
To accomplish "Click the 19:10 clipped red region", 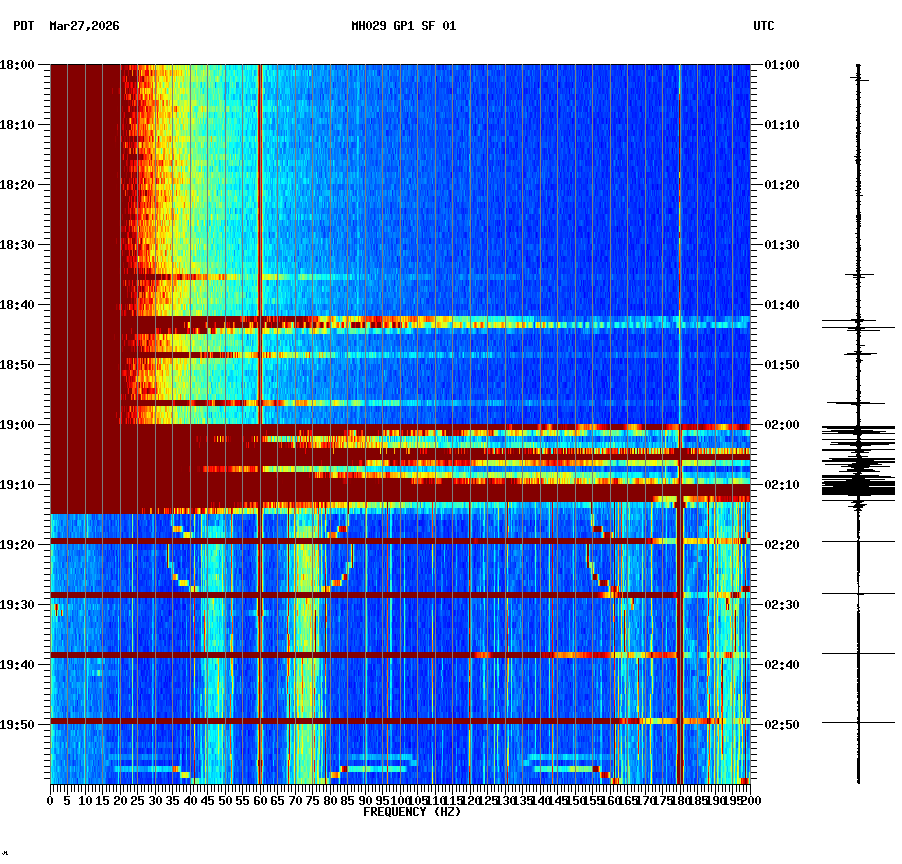I will 400,485.
